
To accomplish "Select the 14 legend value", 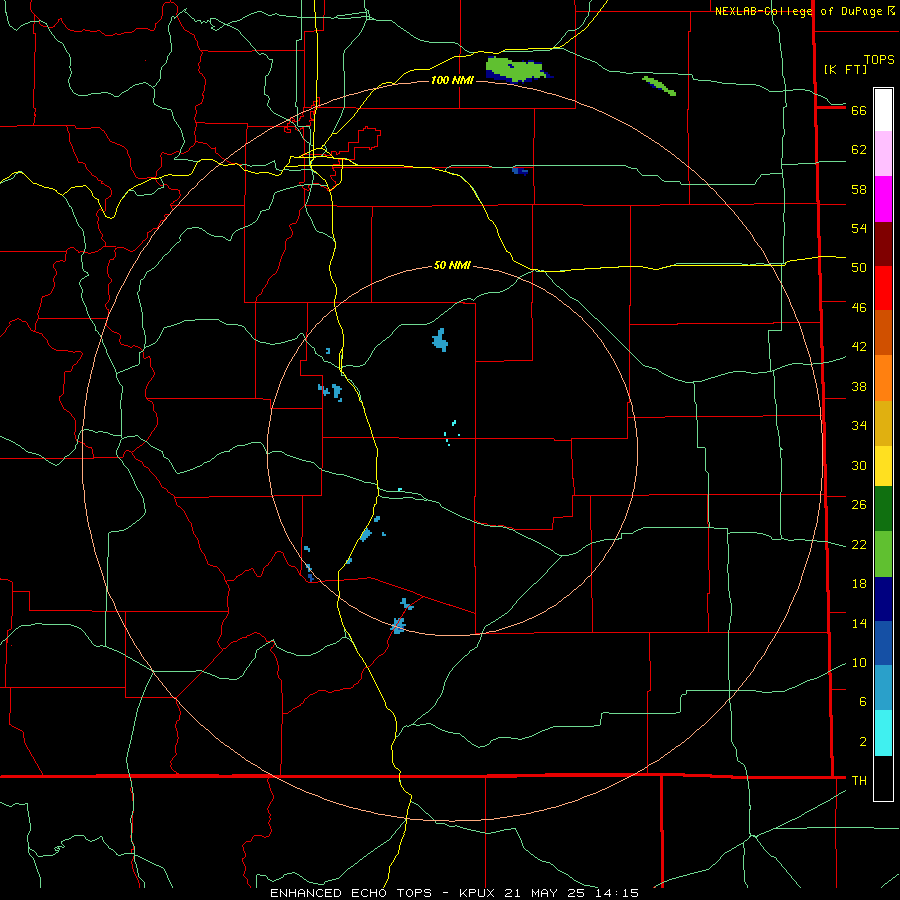I will (x=859, y=624).
